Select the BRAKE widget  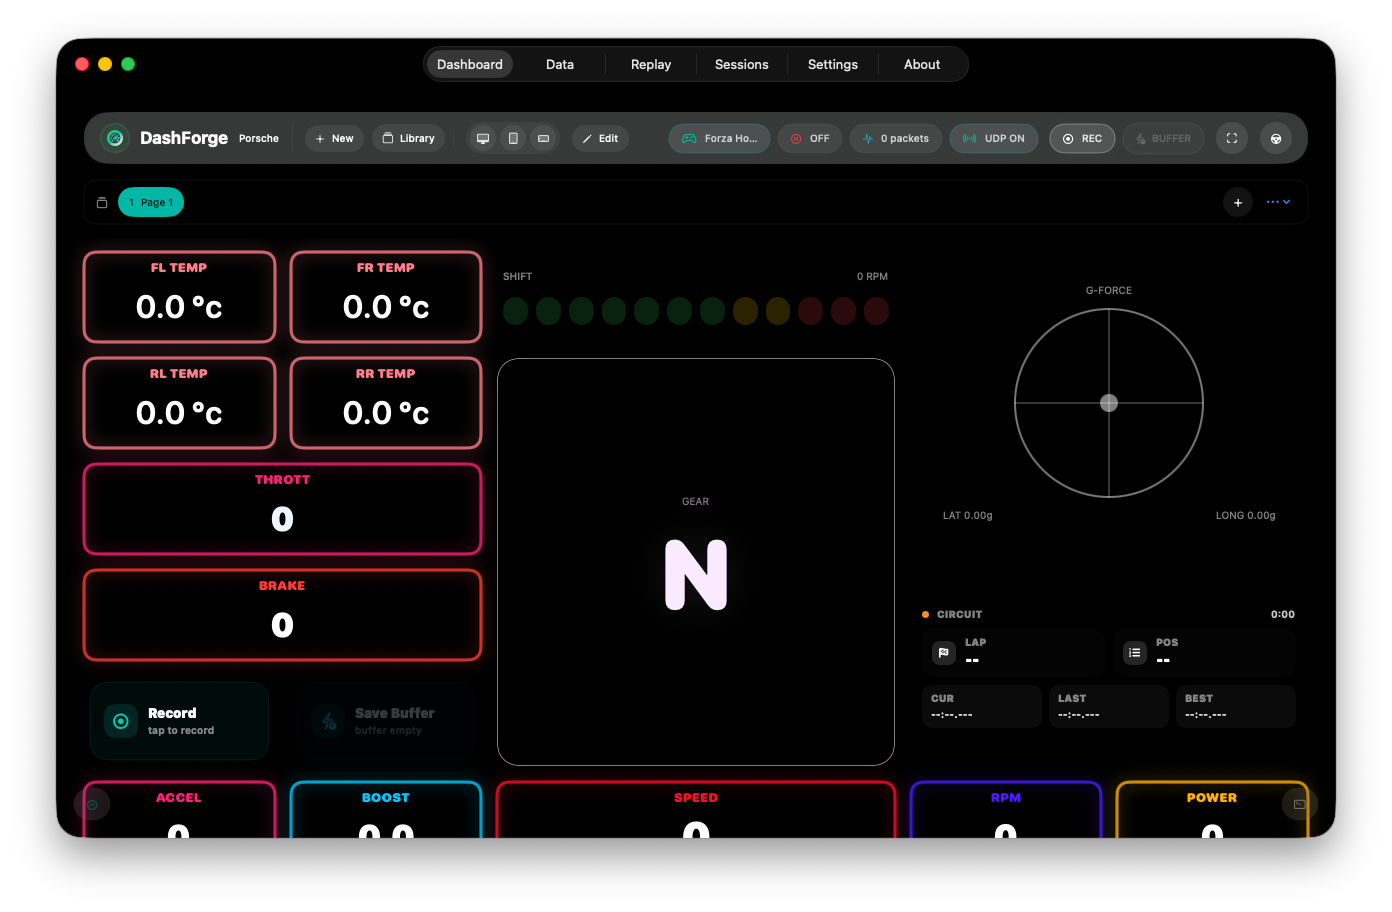click(282, 615)
